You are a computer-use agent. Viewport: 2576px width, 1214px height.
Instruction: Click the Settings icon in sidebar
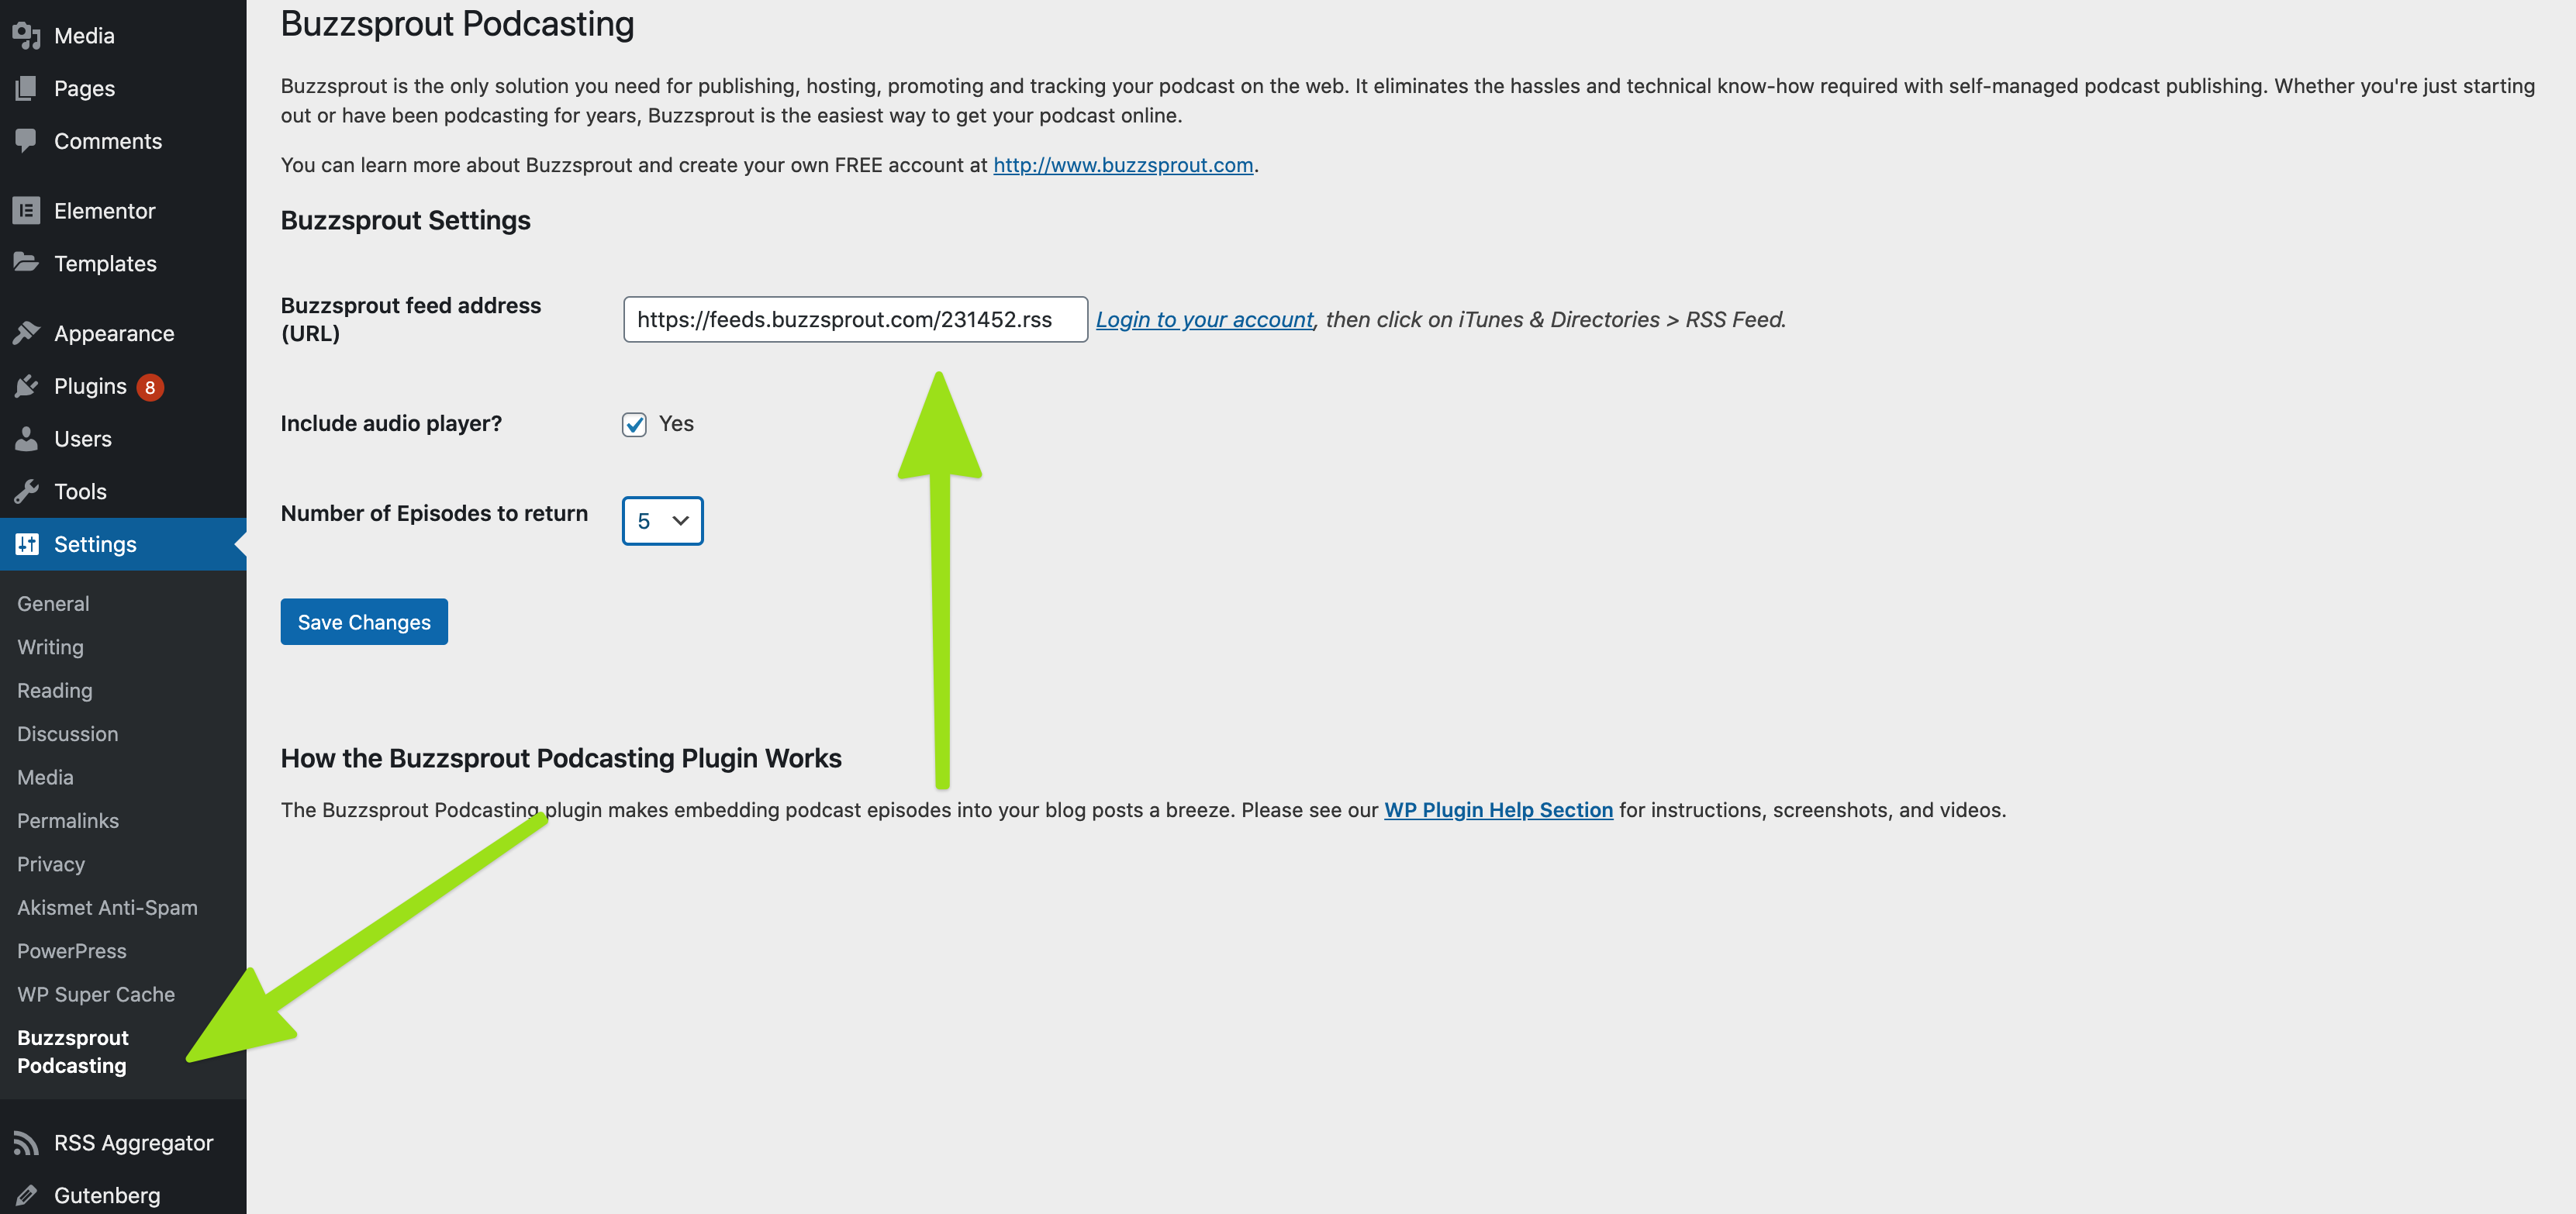click(x=28, y=542)
